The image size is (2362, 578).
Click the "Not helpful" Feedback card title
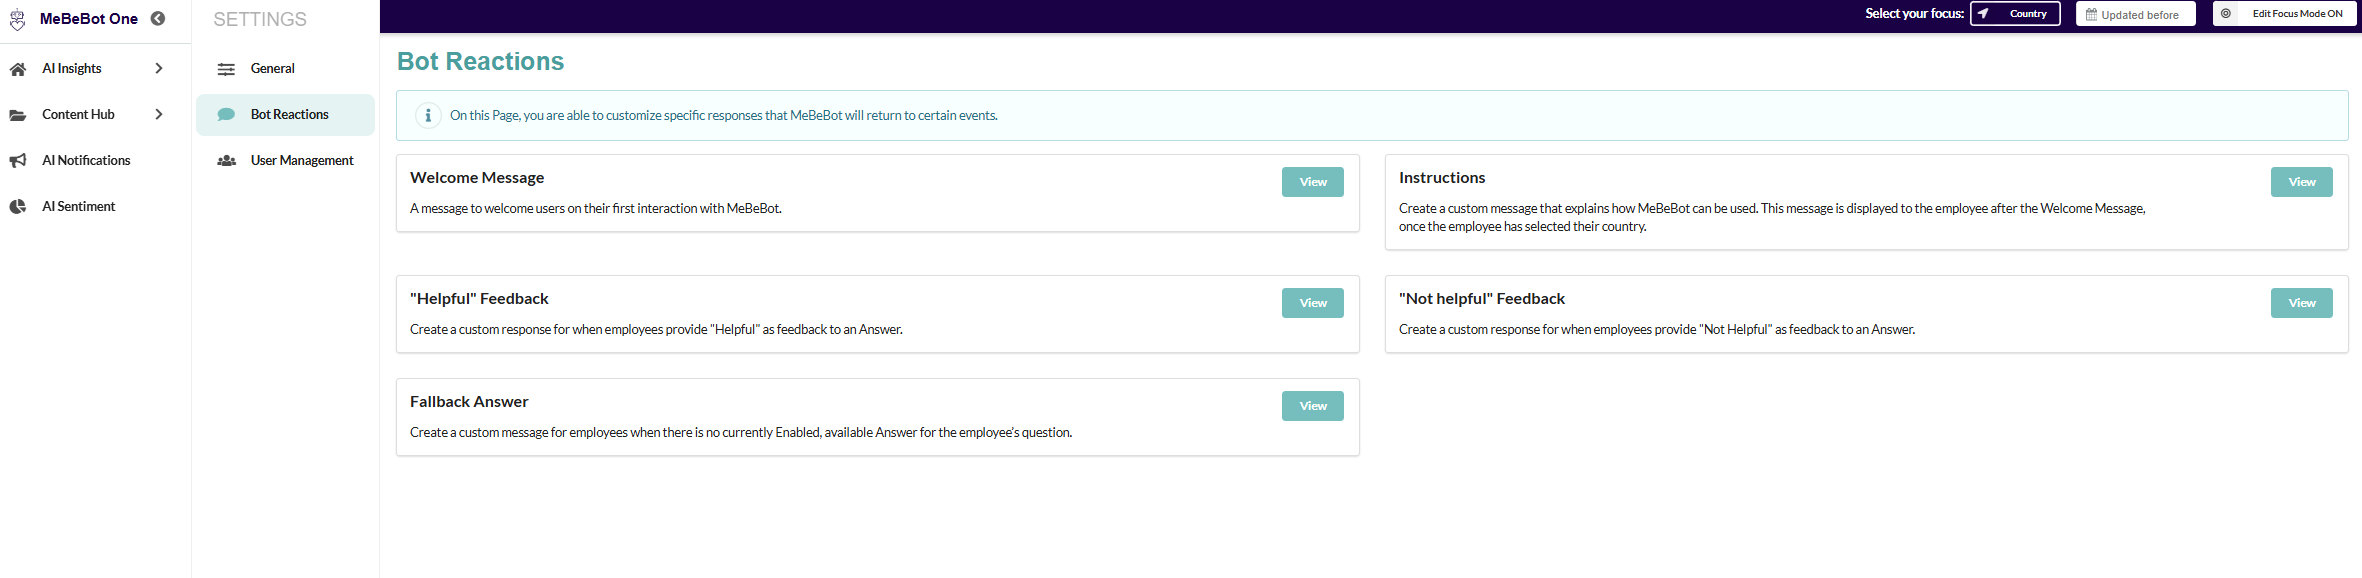click(1482, 299)
